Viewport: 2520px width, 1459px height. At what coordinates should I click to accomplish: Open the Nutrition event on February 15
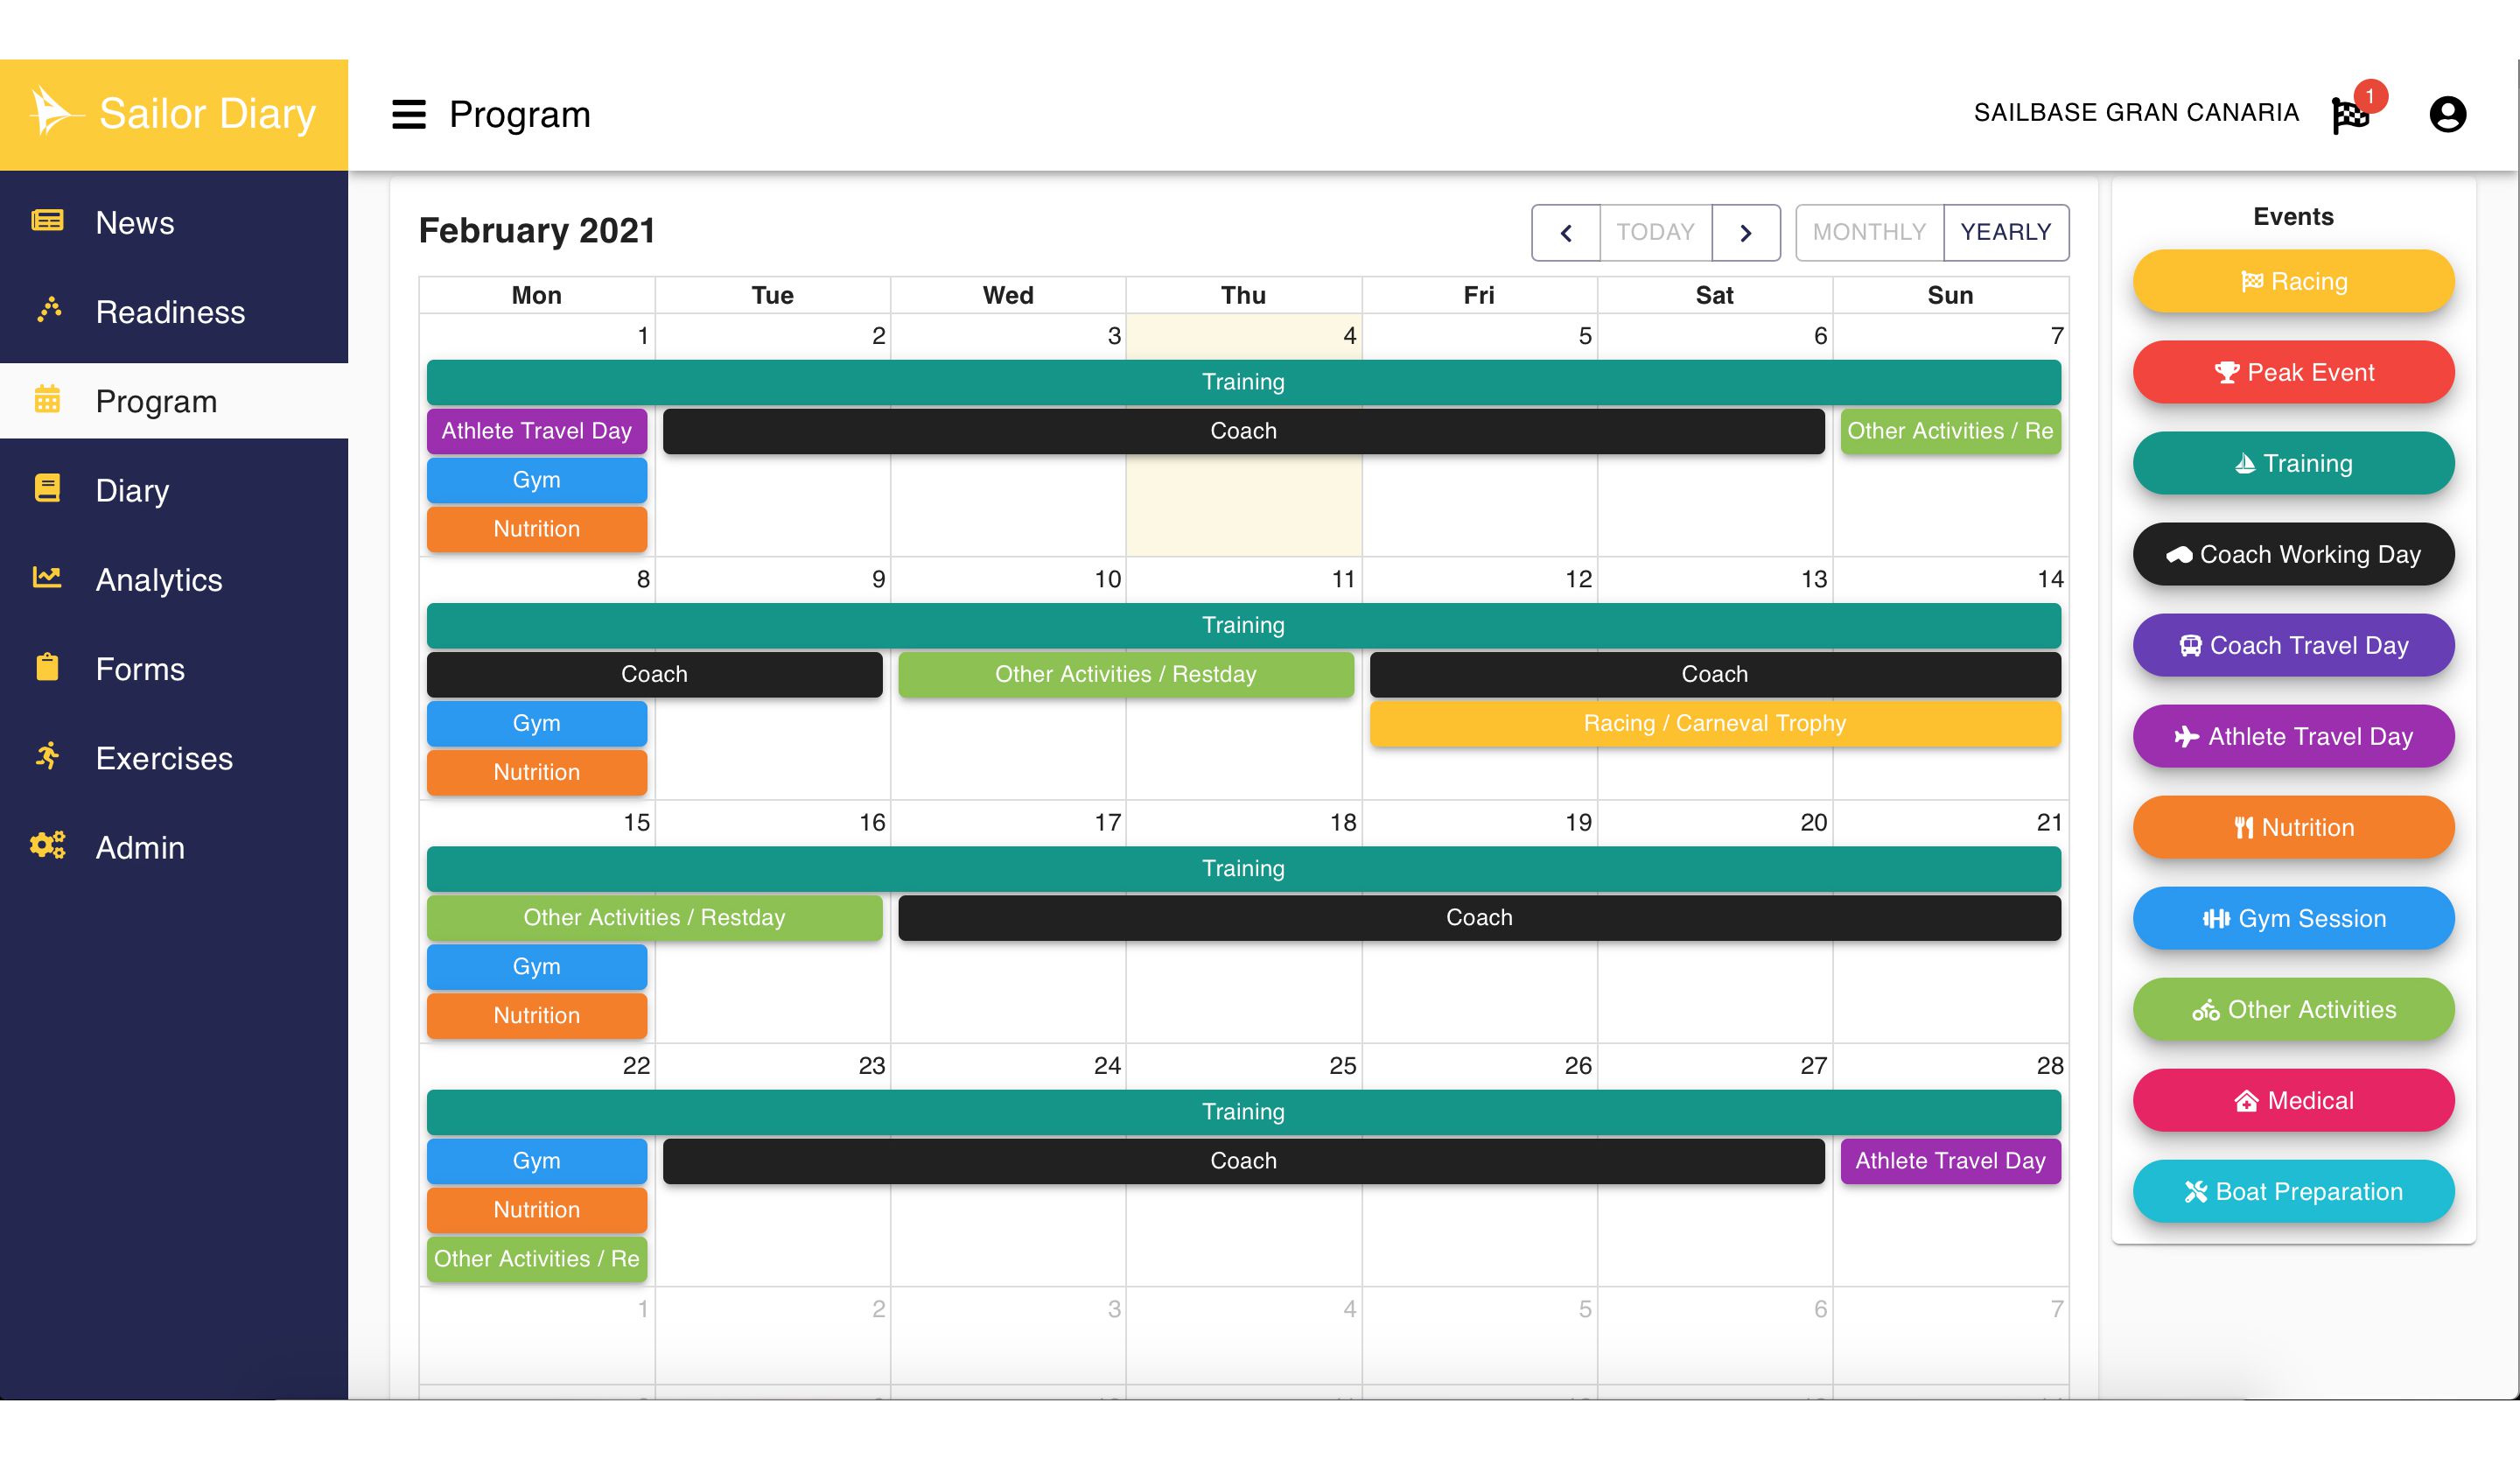537,1015
